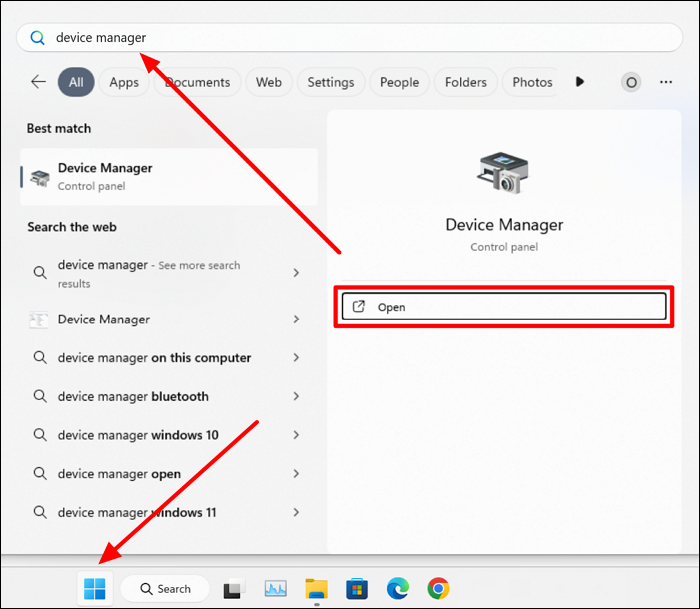This screenshot has height=609, width=700.
Task: Switch to the Web filter tab
Action: click(269, 82)
